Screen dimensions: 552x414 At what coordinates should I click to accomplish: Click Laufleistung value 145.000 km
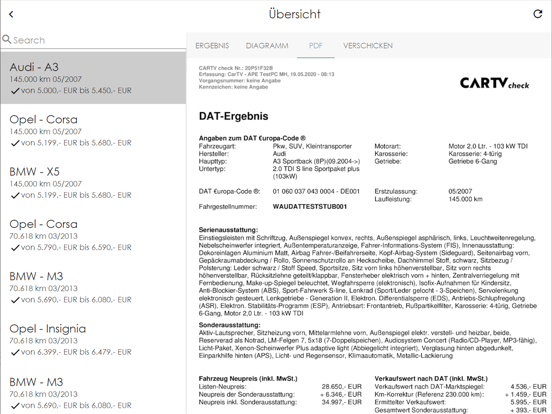coord(465,199)
